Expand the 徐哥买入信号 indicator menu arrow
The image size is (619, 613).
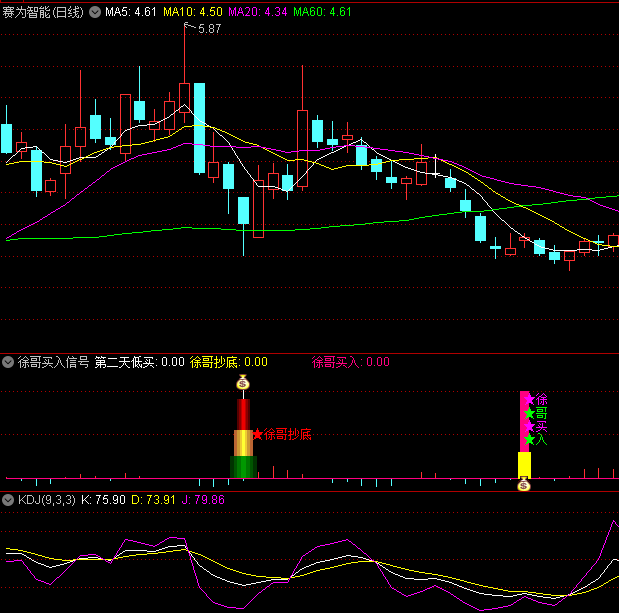[x=8, y=362]
